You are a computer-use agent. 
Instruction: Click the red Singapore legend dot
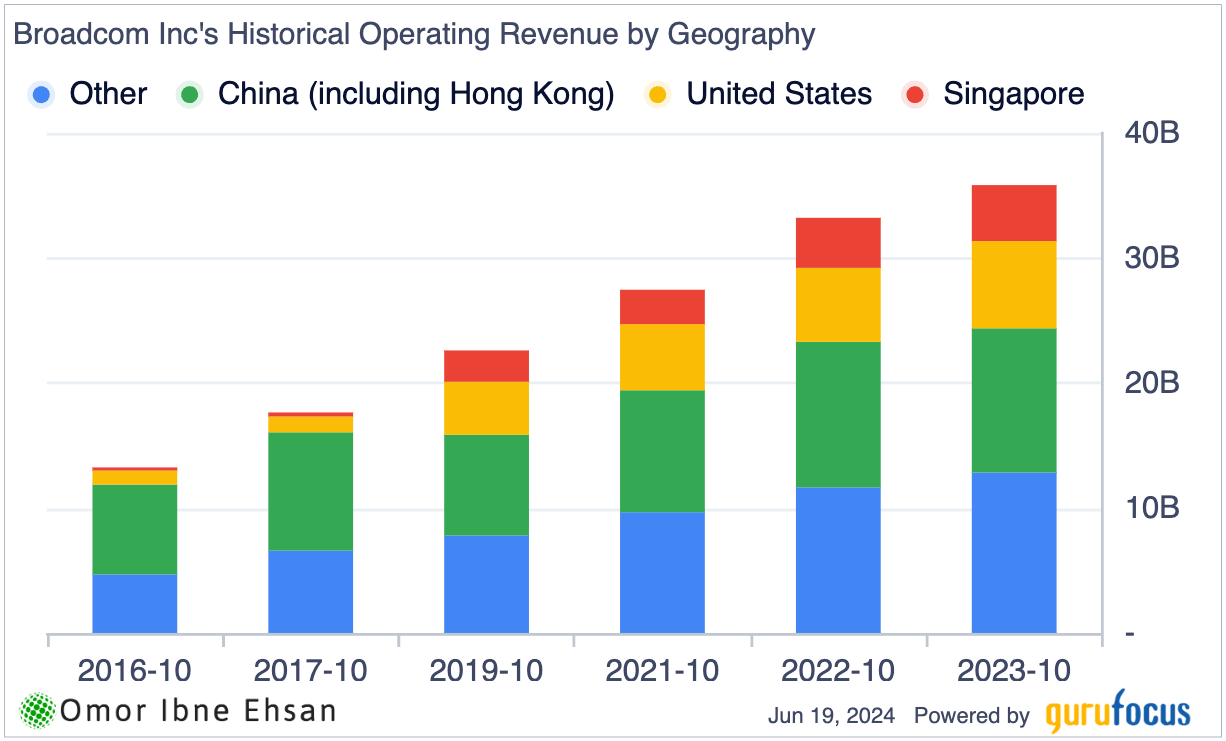915,95
